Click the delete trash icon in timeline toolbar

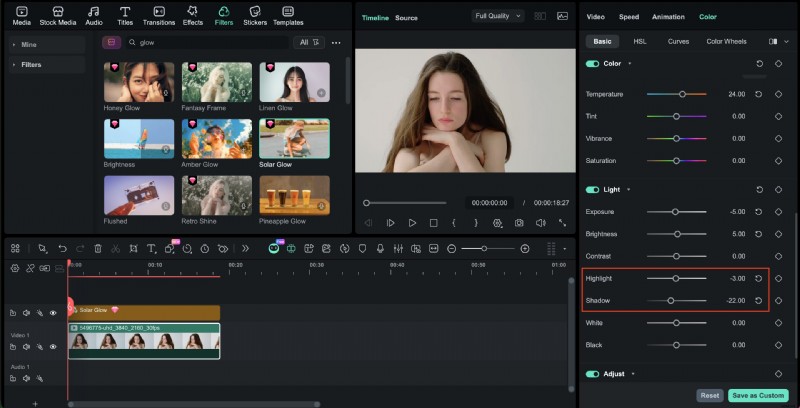(98, 248)
